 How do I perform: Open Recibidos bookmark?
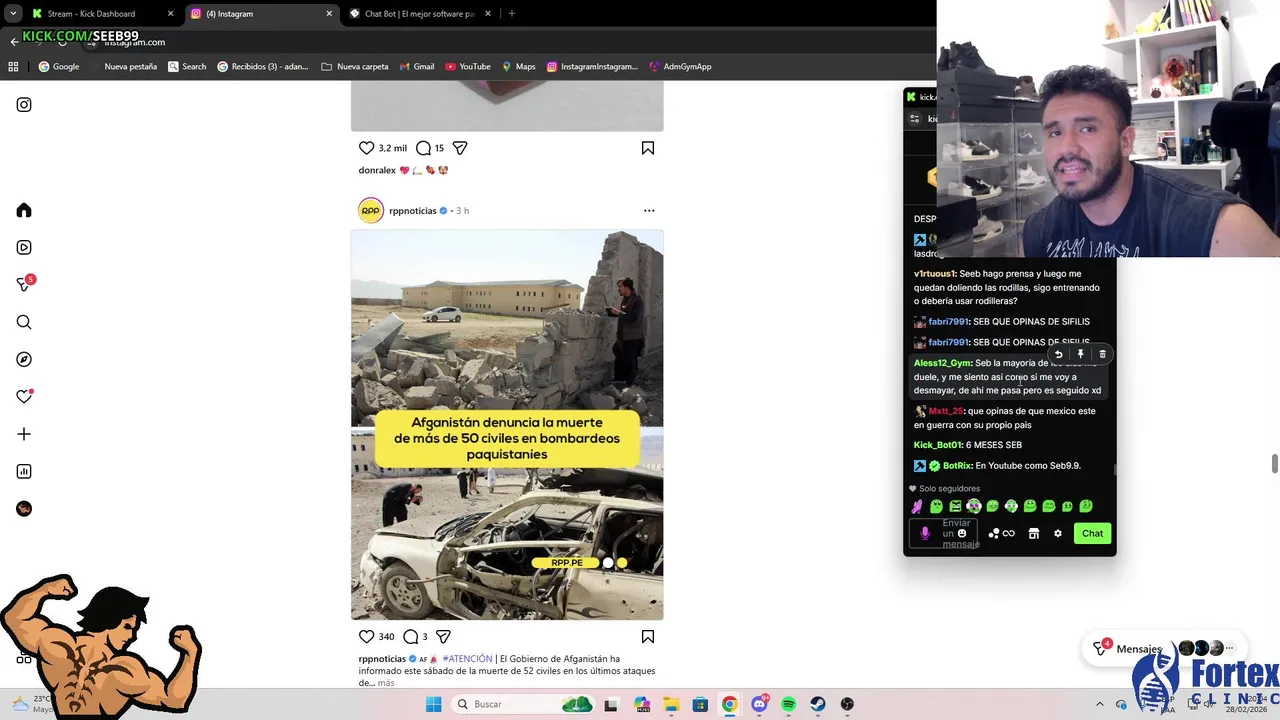[263, 67]
